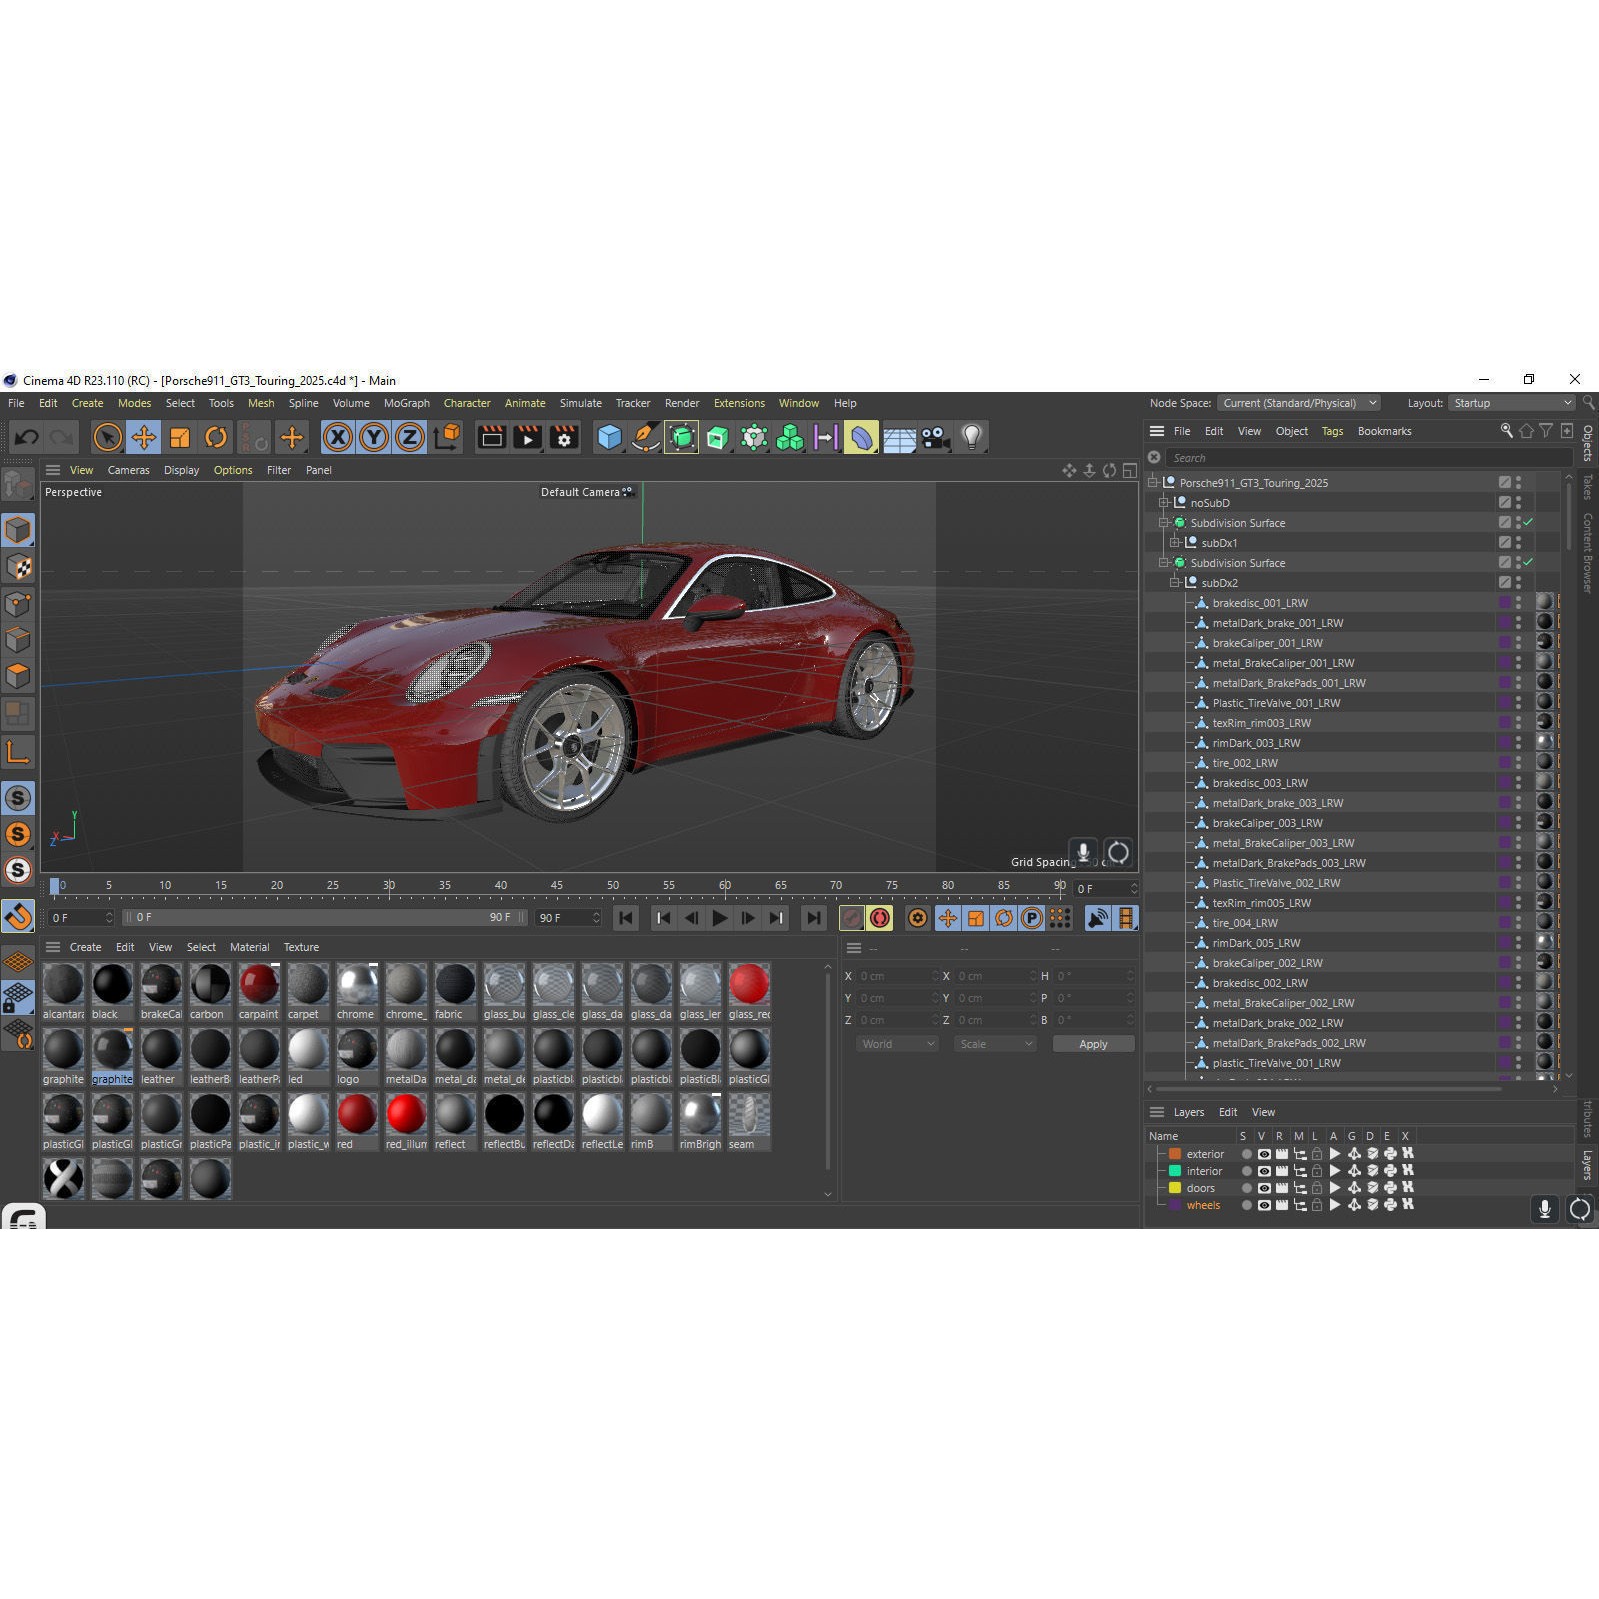Image resolution: width=1599 pixels, height=1599 pixels.
Task: Click the coordinate system cube icon
Action: [447, 437]
